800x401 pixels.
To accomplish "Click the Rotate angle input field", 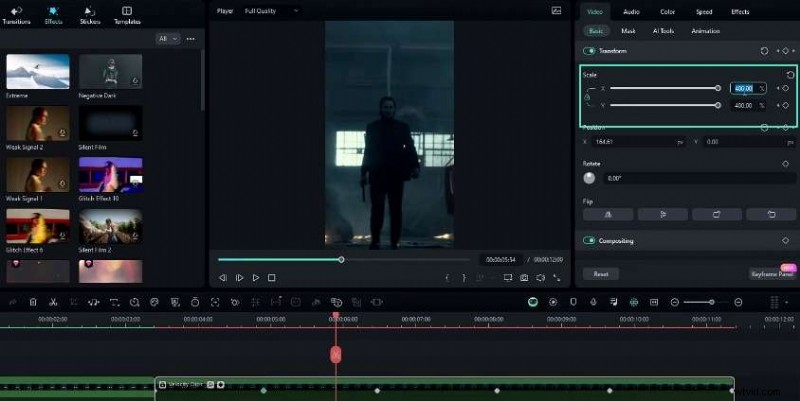I will tap(699, 179).
